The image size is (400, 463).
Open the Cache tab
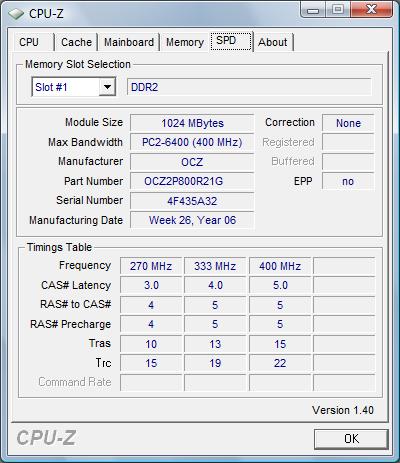tap(76, 42)
